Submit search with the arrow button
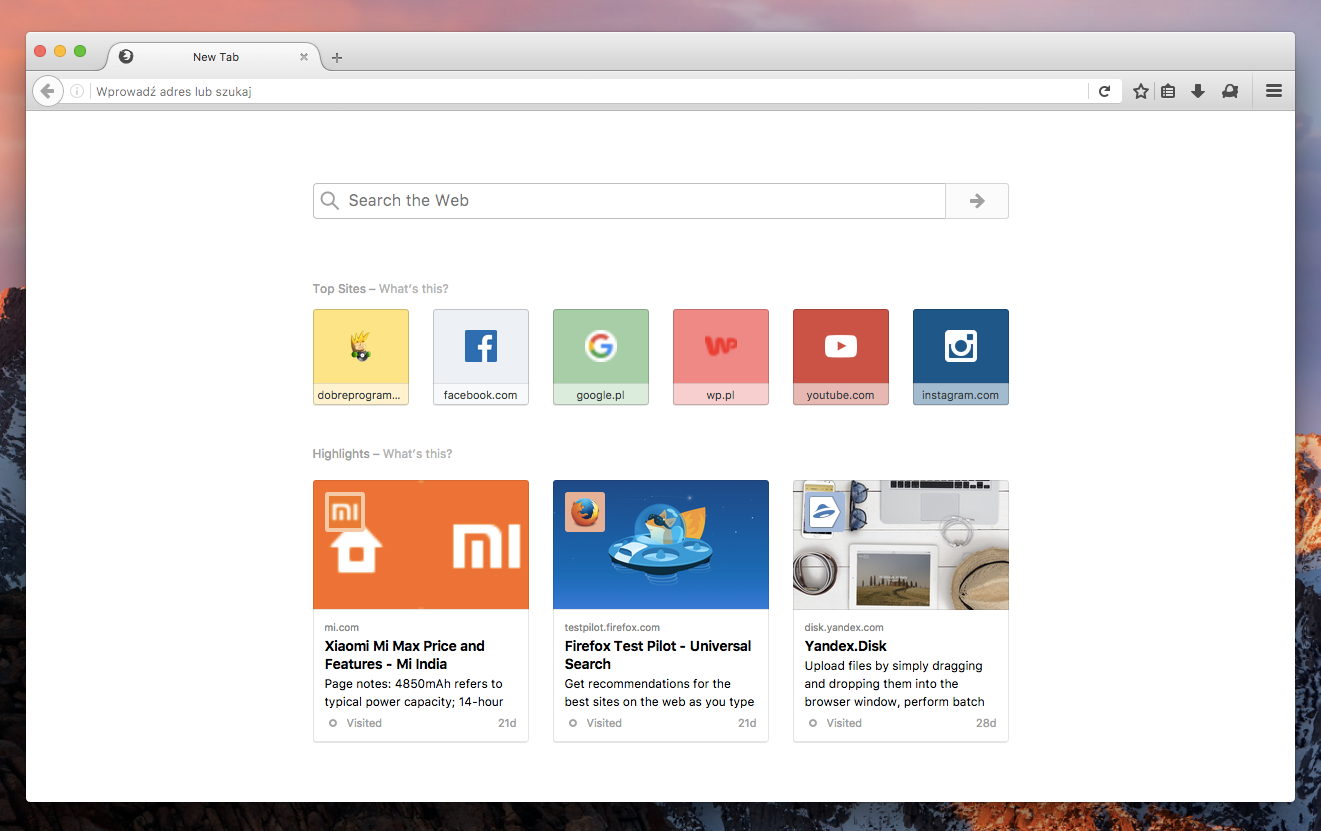 coord(977,201)
